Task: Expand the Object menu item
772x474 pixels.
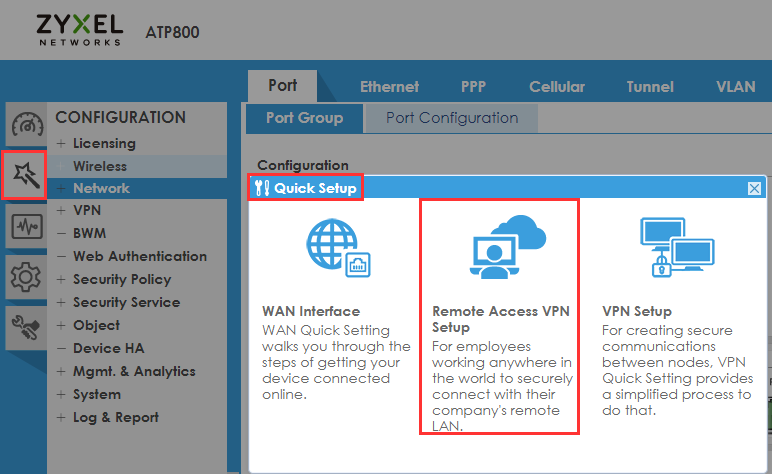Action: tap(96, 325)
